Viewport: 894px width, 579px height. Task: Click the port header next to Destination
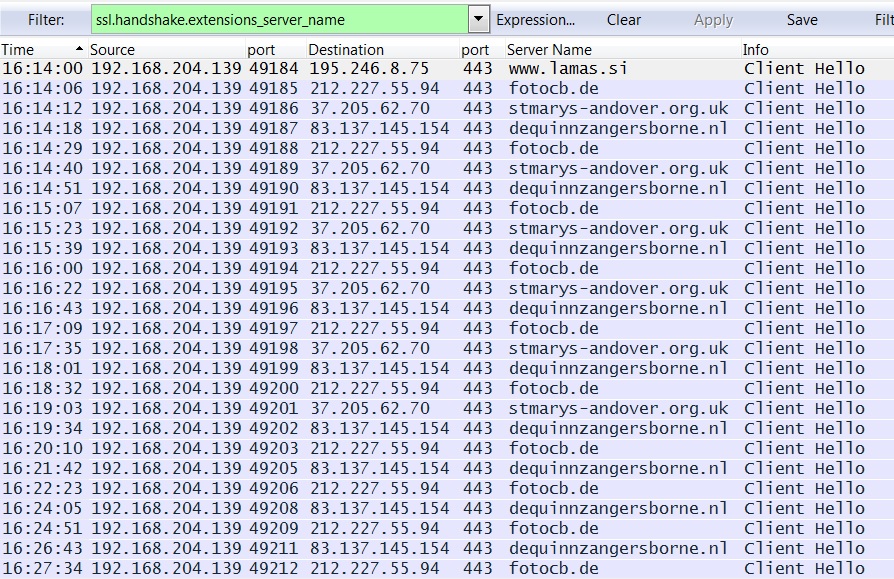(475, 50)
